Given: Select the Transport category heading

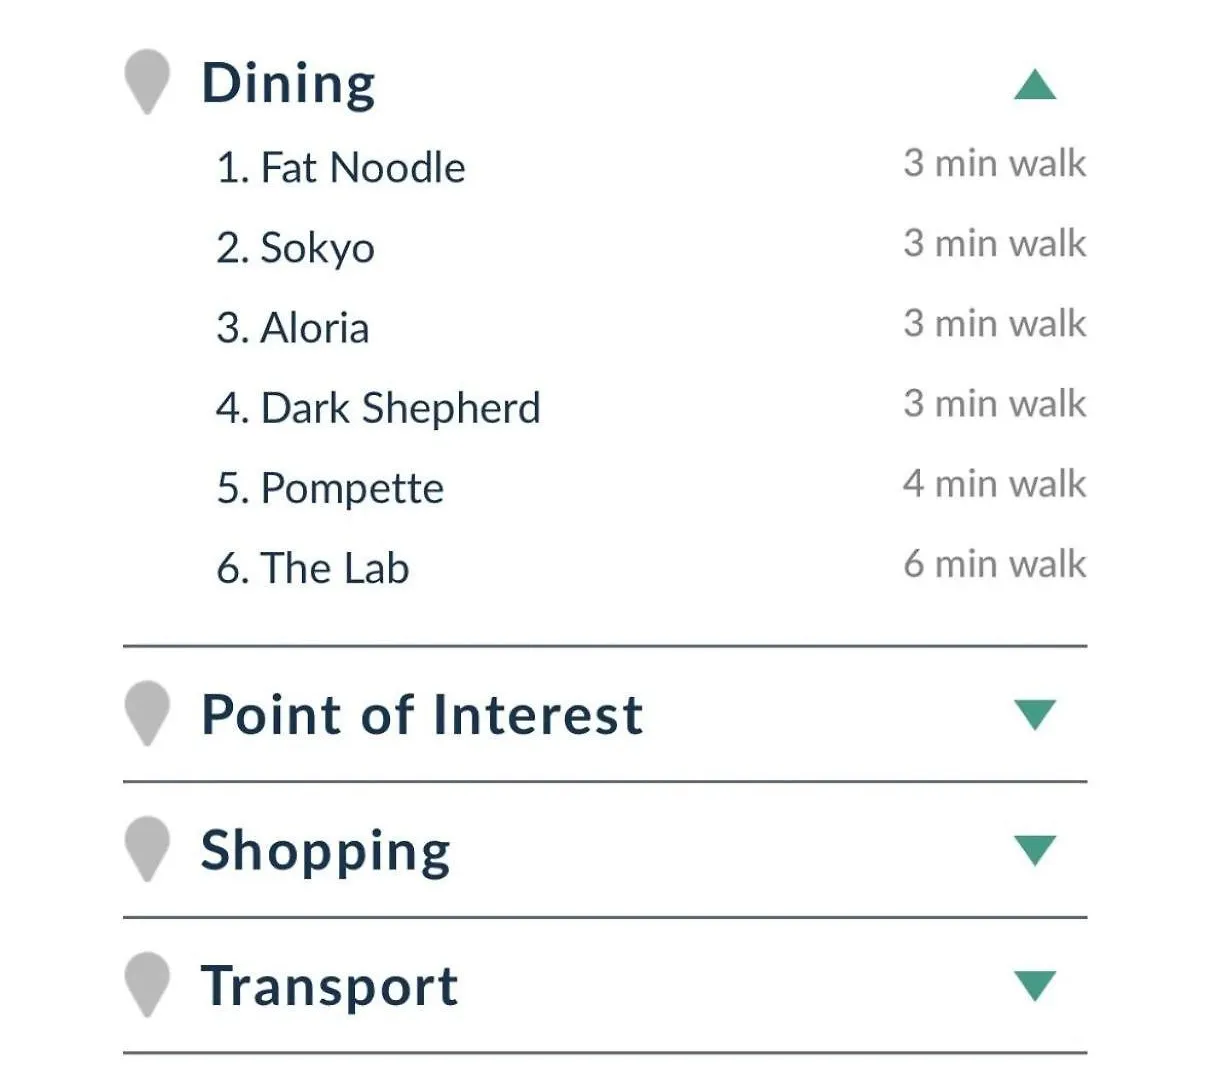Looking at the screenshot, I should 329,987.
